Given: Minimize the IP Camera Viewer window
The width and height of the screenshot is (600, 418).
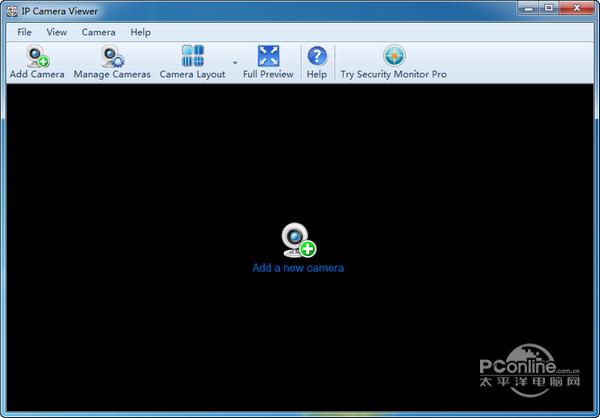Looking at the screenshot, I should [529, 8].
